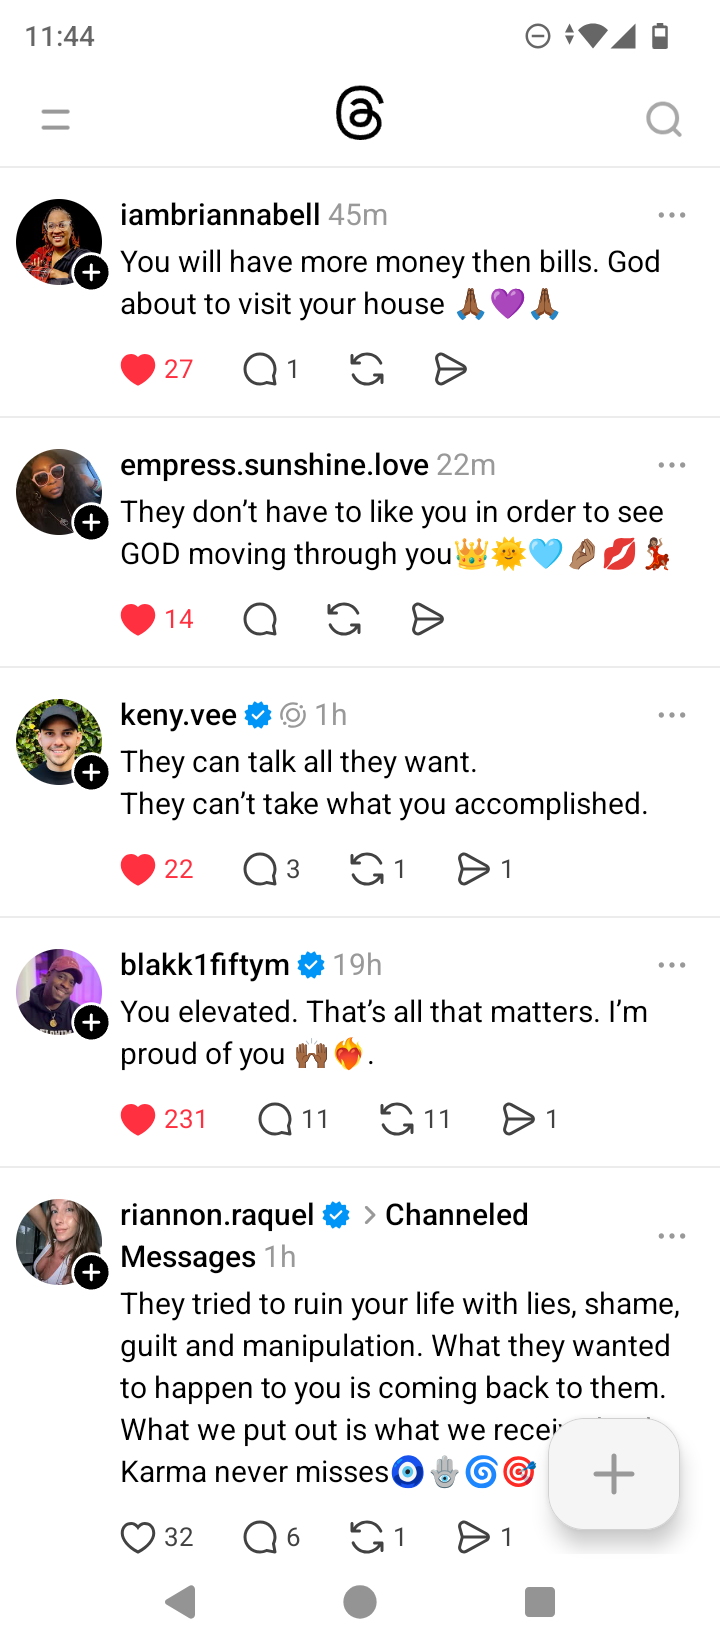
Task: Open comments on blakk1fiftym's post
Action: pyautogui.click(x=275, y=1119)
